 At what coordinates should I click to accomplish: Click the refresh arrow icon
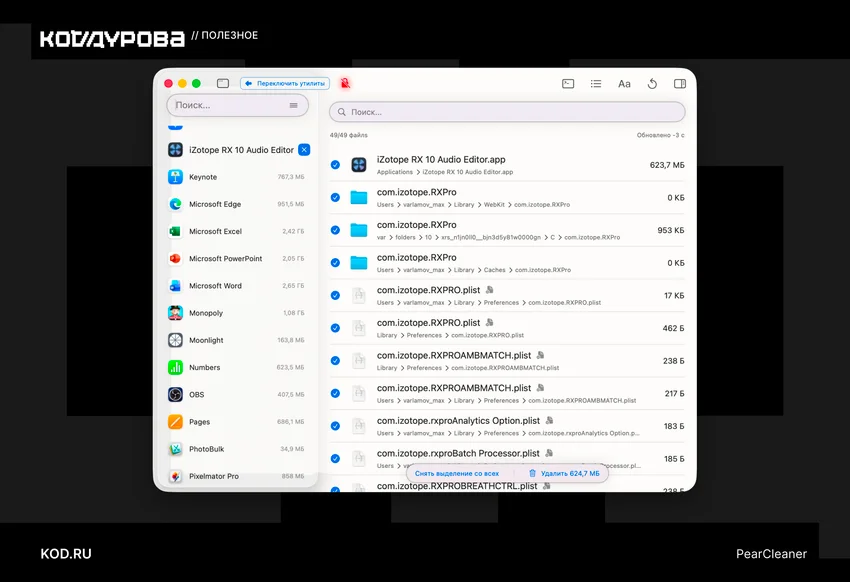click(x=652, y=83)
